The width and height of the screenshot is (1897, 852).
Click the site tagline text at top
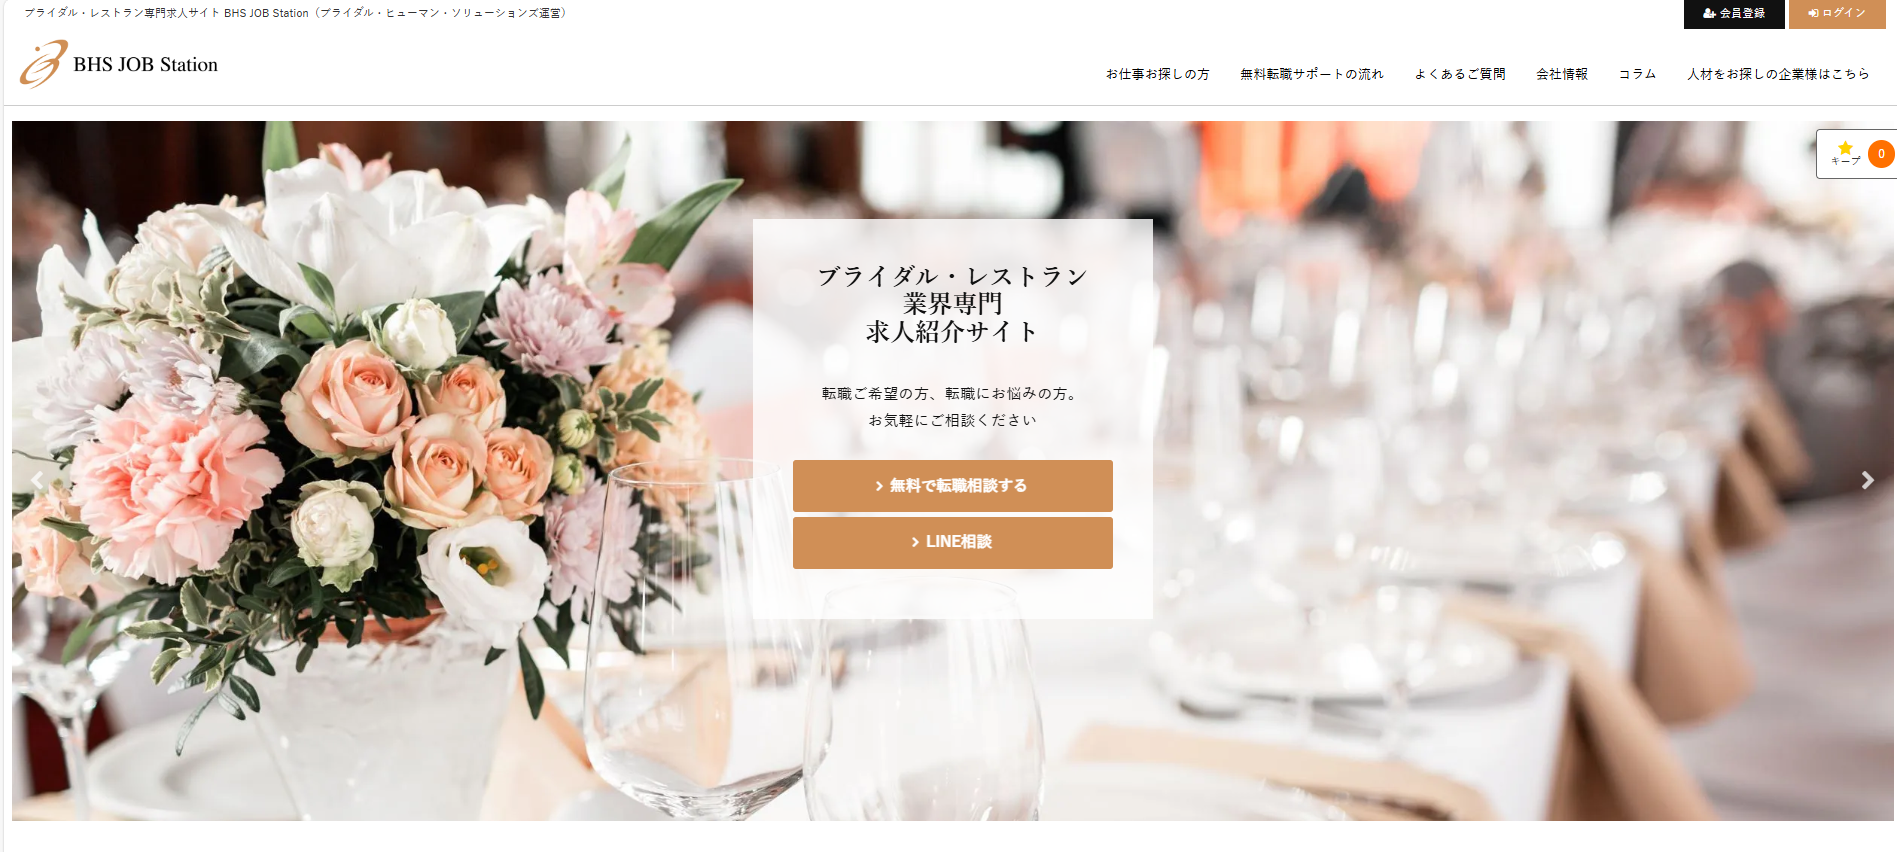pyautogui.click(x=295, y=13)
